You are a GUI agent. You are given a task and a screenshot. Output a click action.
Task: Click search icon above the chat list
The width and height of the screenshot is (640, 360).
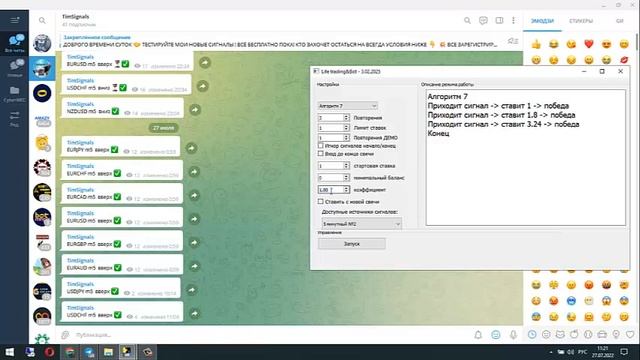click(x=42, y=20)
